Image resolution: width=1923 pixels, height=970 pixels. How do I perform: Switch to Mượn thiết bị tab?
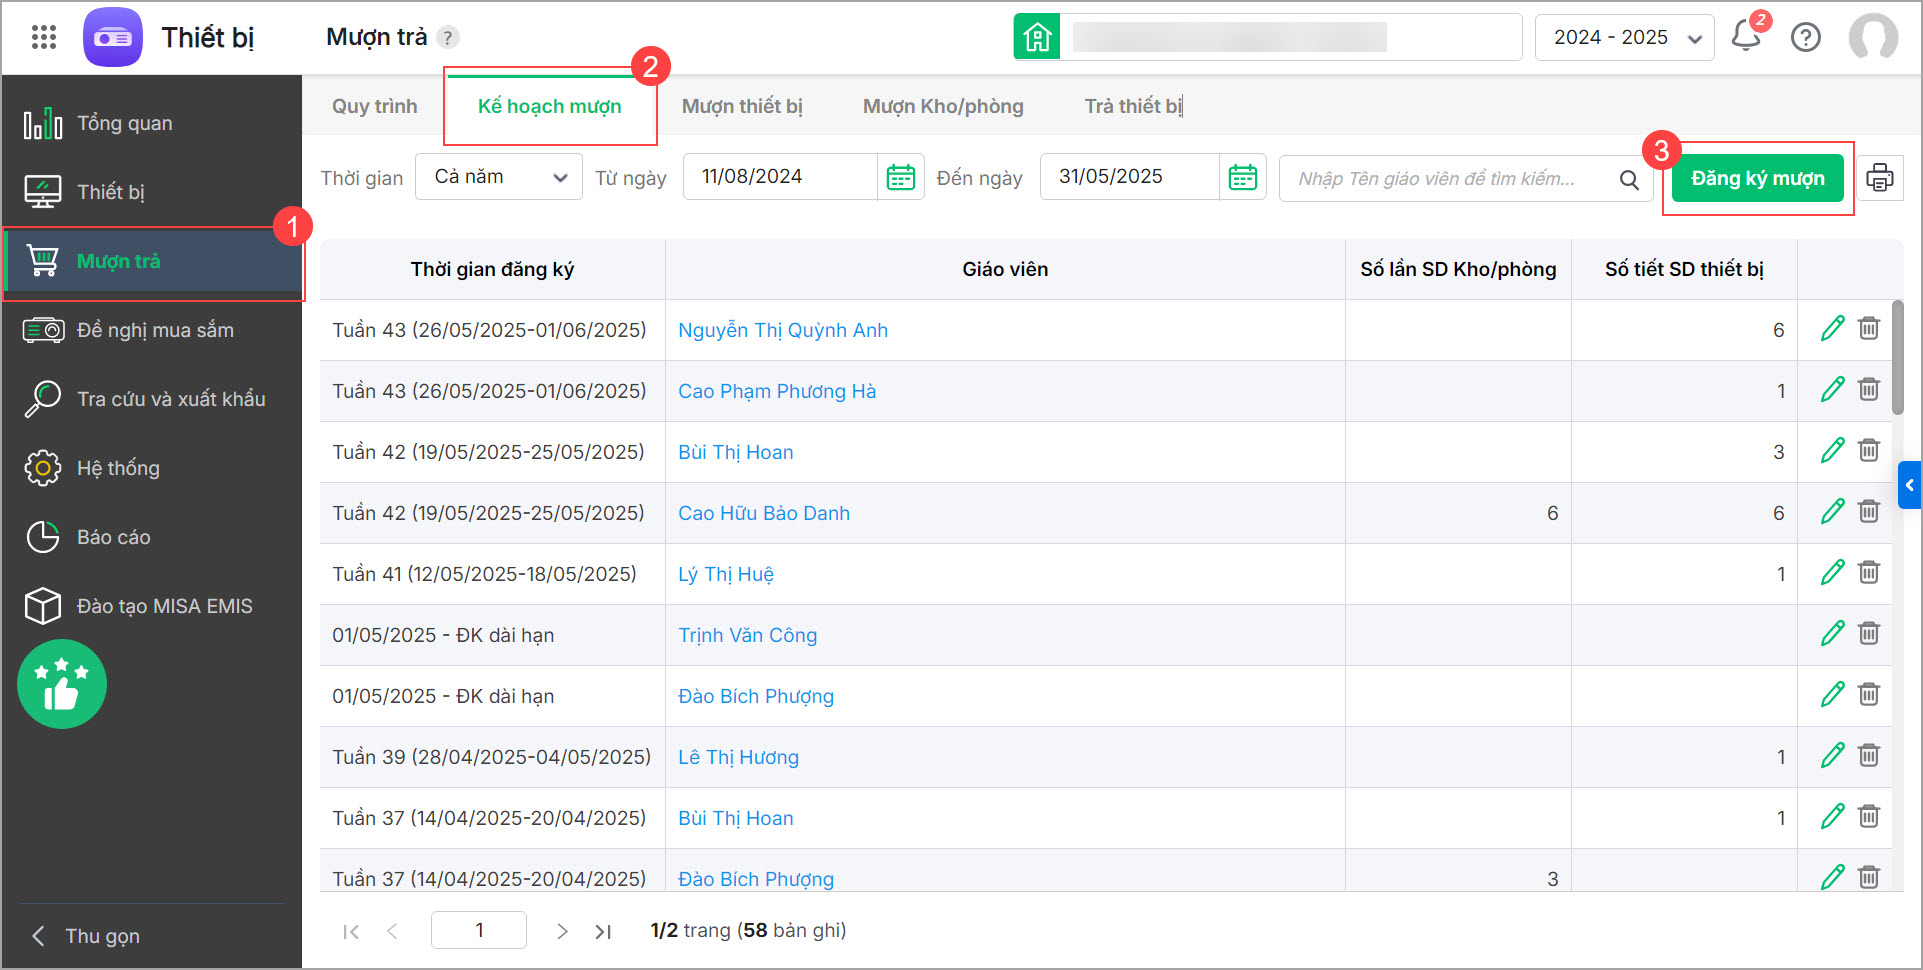pos(742,106)
